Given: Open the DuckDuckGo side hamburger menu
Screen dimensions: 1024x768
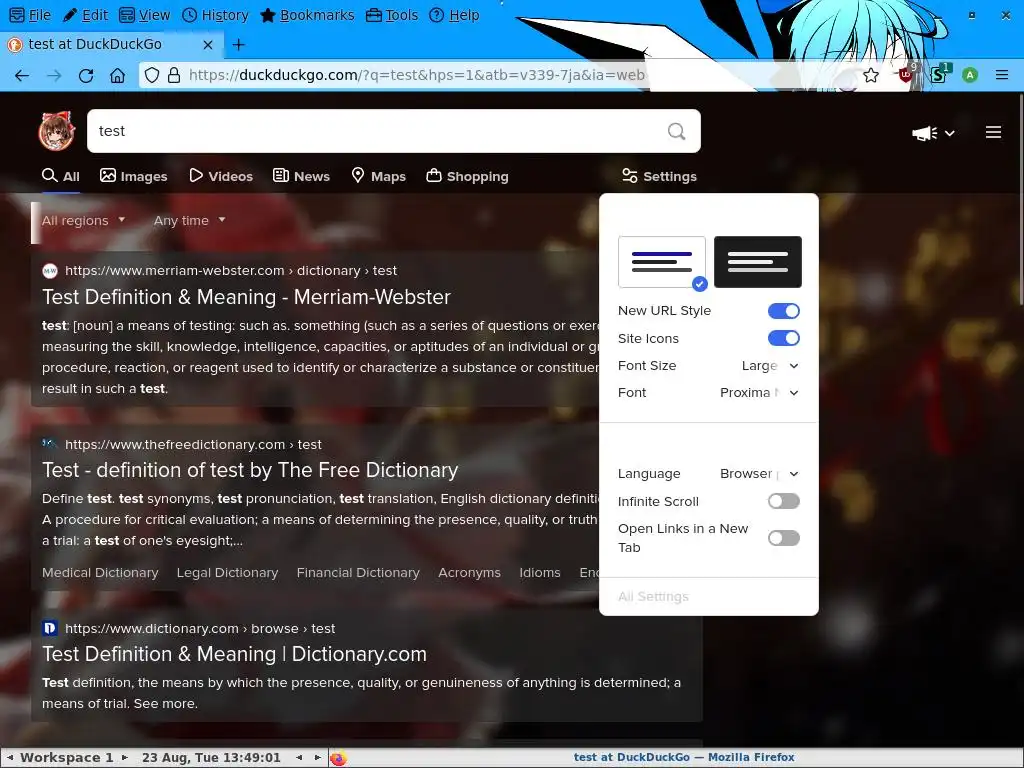Looking at the screenshot, I should tap(993, 133).
